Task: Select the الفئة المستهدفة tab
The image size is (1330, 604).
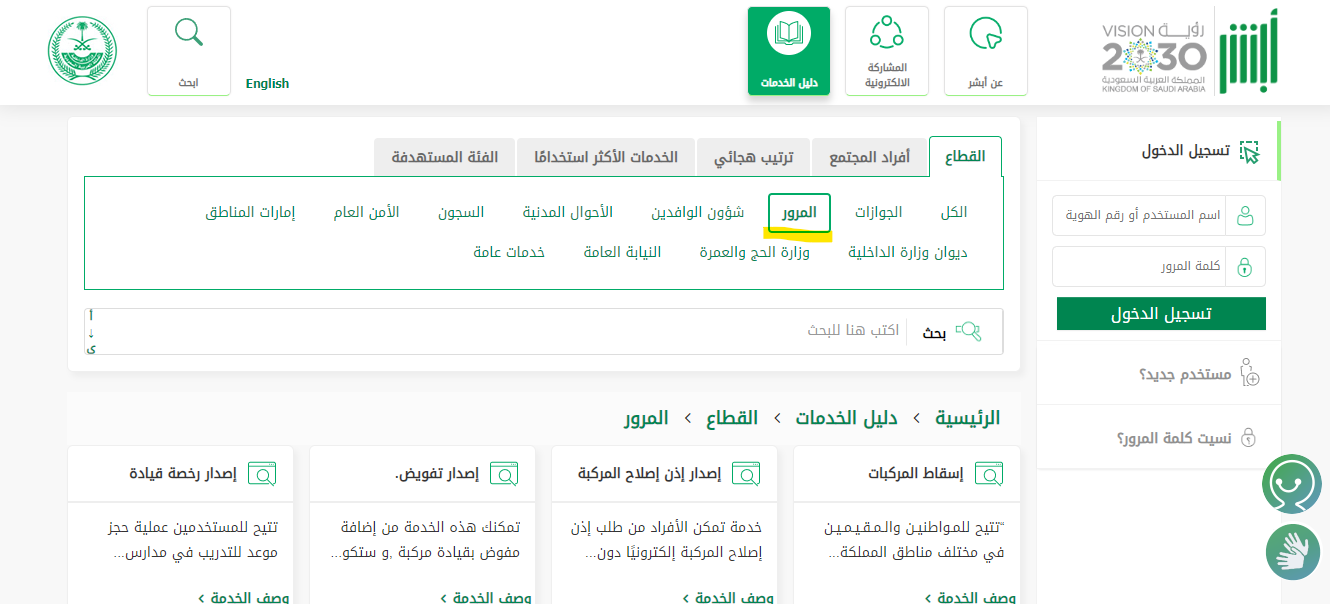Action: [445, 157]
